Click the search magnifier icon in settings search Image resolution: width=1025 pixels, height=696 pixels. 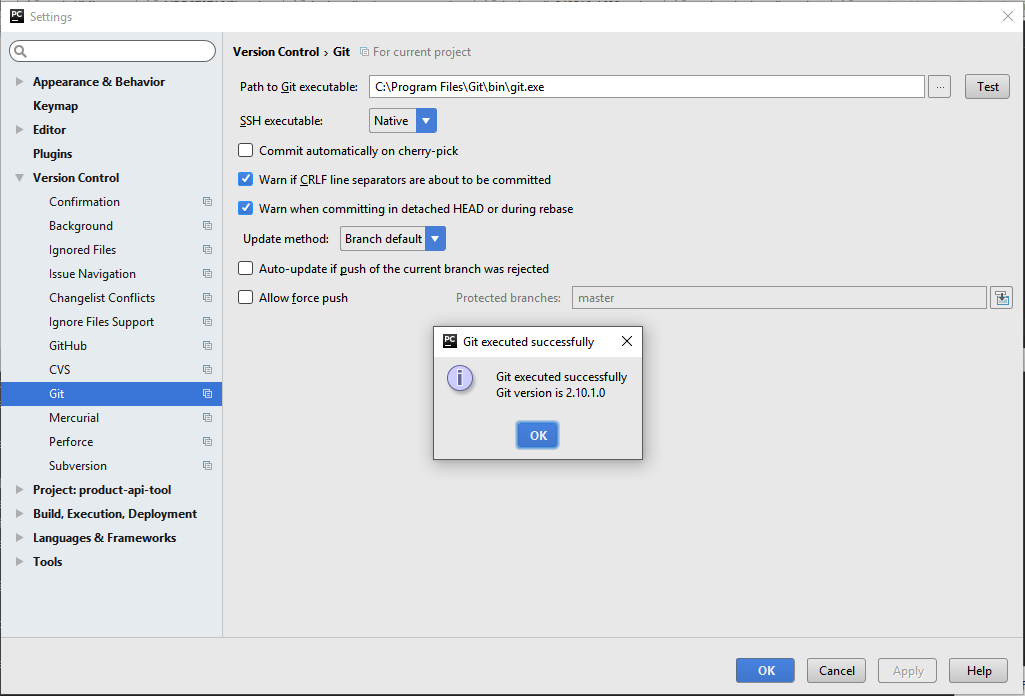click(20, 51)
